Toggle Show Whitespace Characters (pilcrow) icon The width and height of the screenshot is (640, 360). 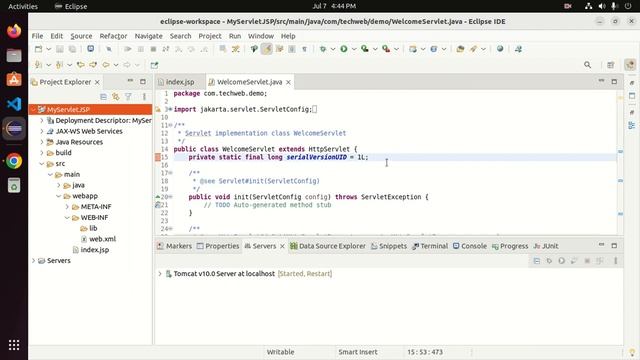(304, 49)
